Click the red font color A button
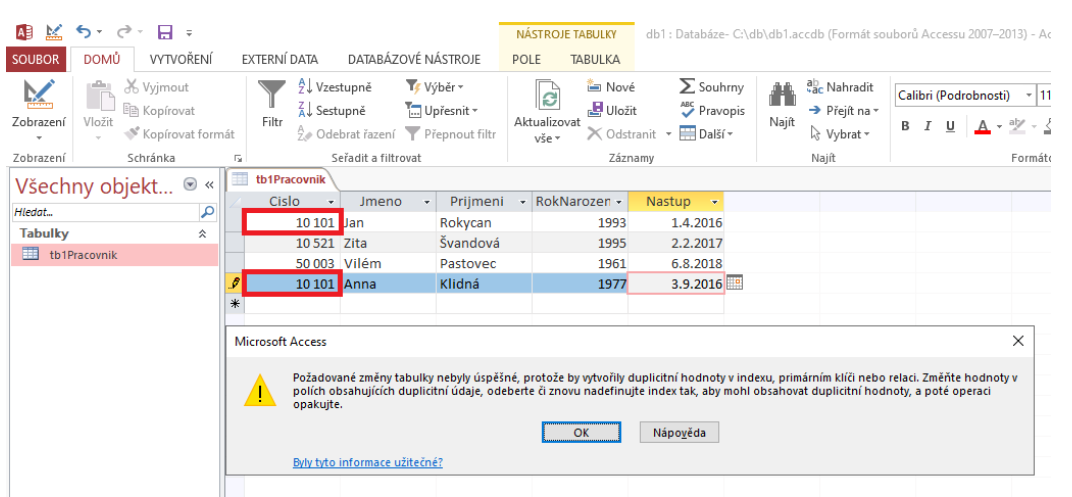This screenshot has height=497, width=1072. tap(982, 126)
